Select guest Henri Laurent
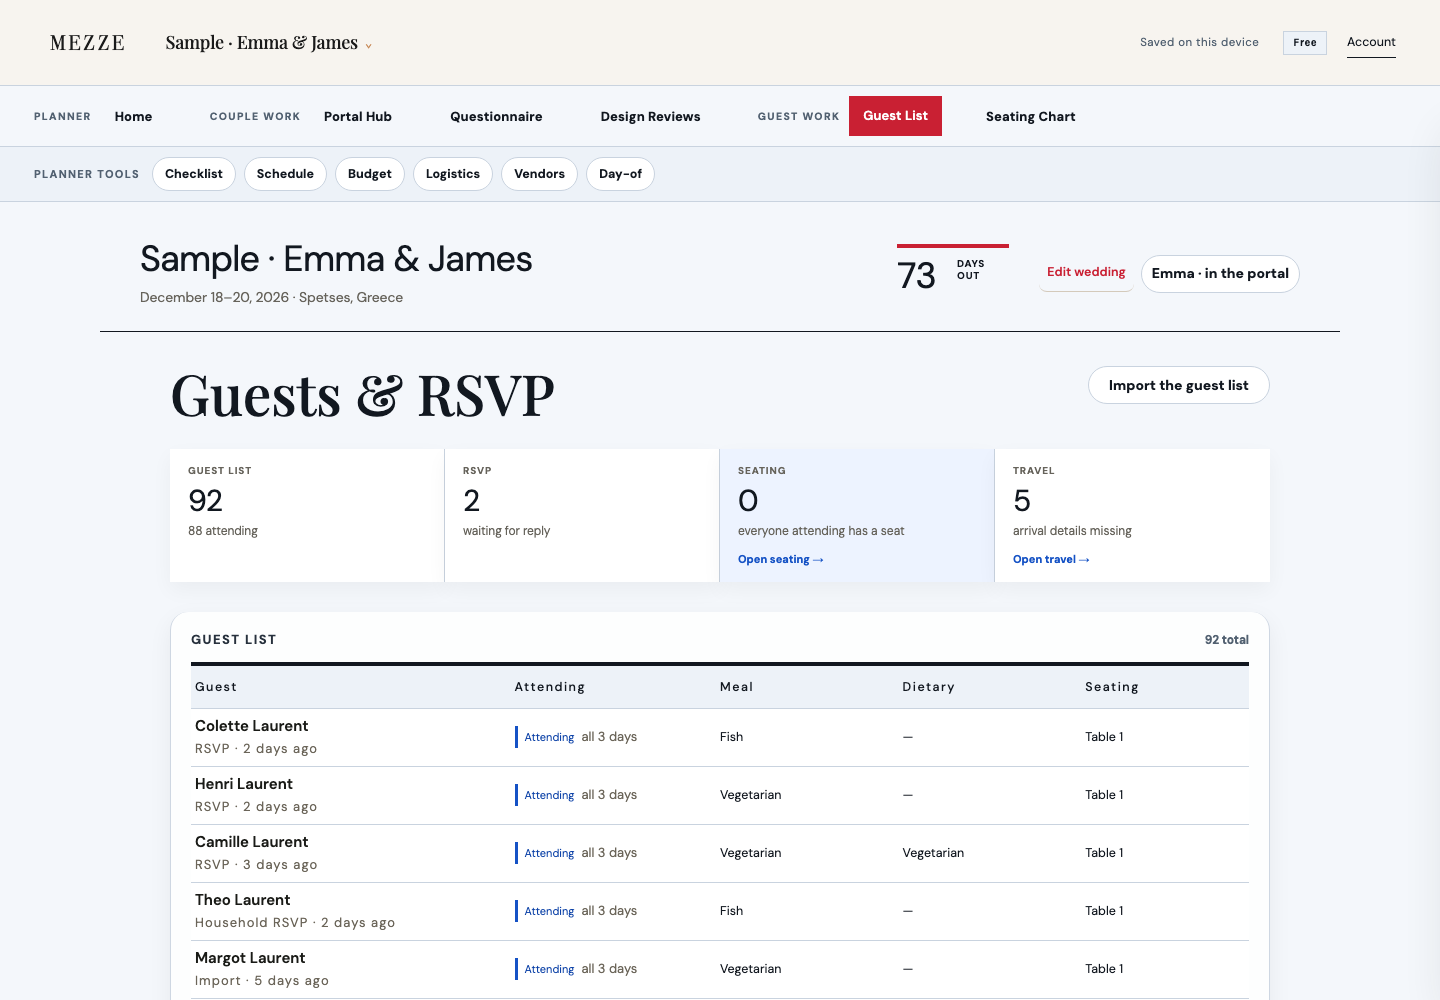 (x=244, y=784)
